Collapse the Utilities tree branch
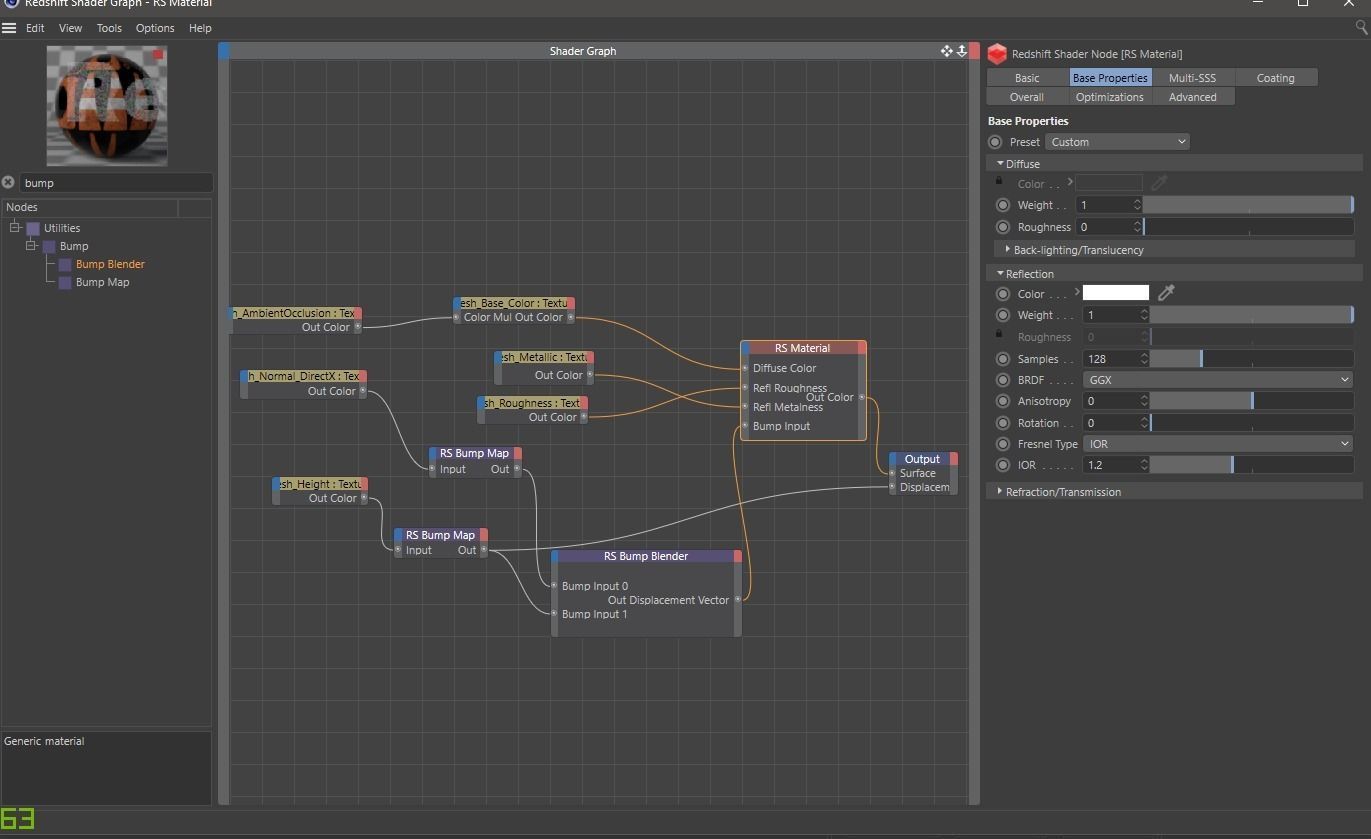The height and width of the screenshot is (839, 1371). tap(15, 228)
